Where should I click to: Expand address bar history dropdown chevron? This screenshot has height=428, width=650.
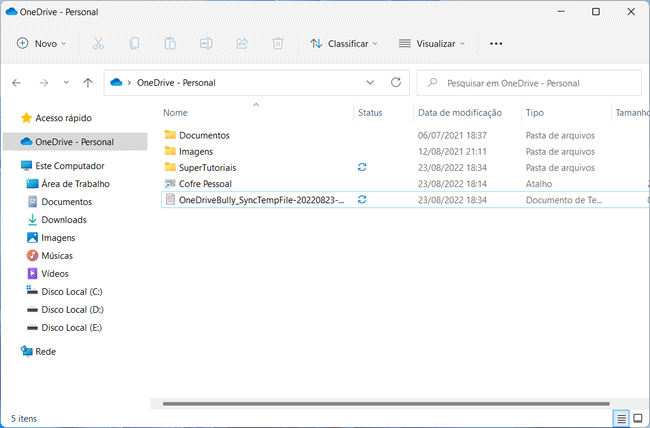[x=370, y=83]
